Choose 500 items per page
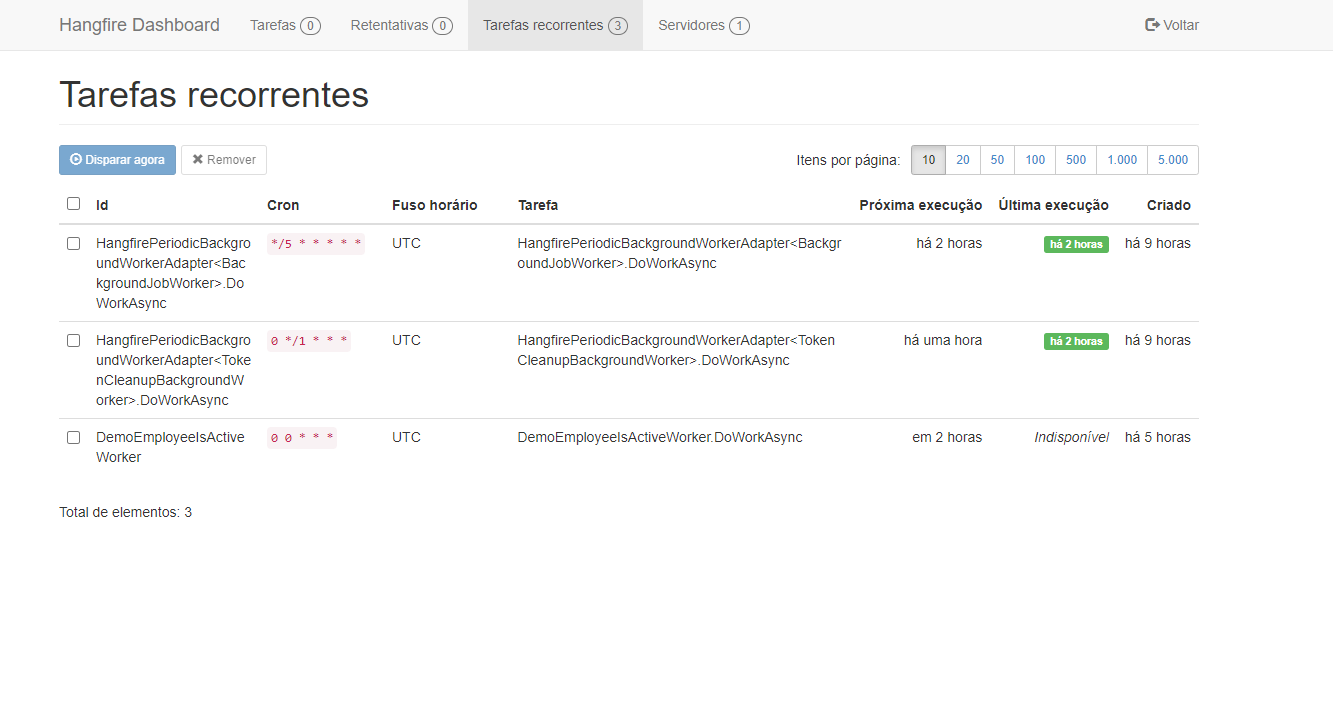The image size is (1333, 706). pos(1076,160)
